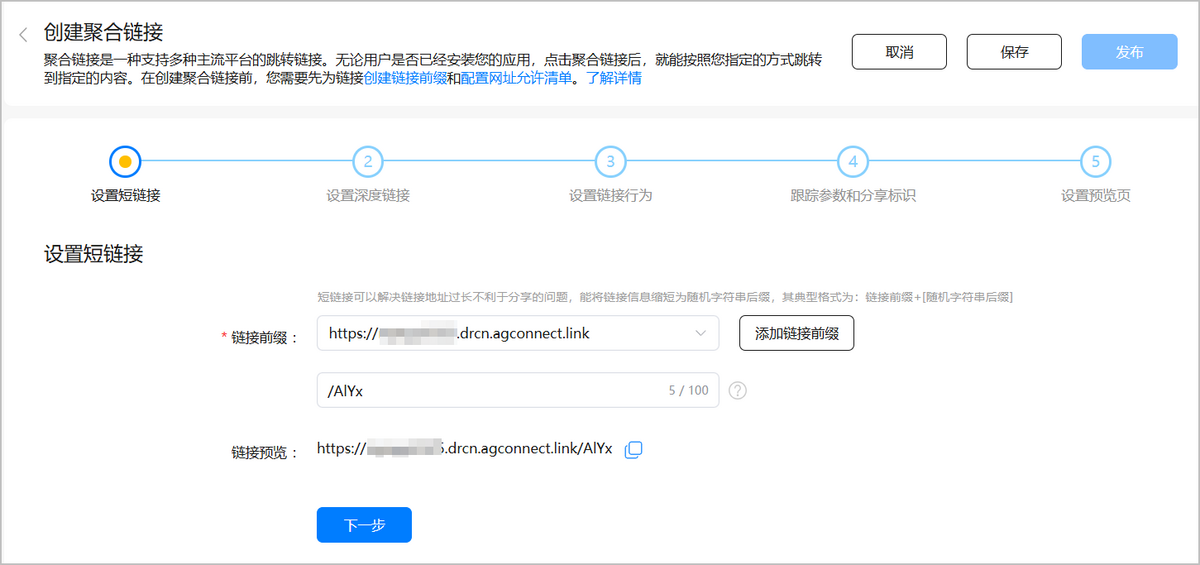This screenshot has height=565, width=1200.
Task: Open the drcn.agconnect.link prefix combo box
Action: (500, 334)
